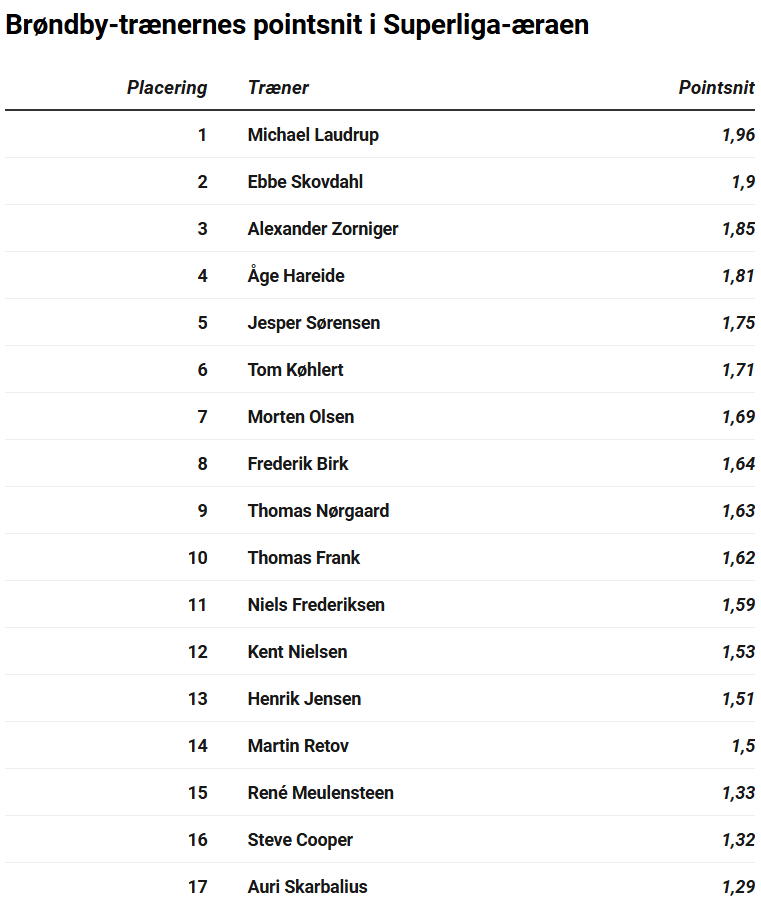Click Jesper Sørensen's name

click(313, 323)
